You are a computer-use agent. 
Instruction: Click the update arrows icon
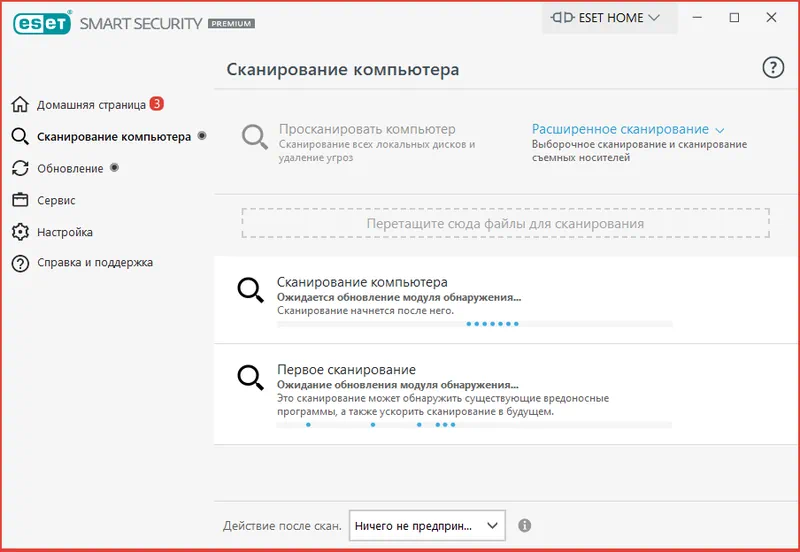click(x=20, y=168)
